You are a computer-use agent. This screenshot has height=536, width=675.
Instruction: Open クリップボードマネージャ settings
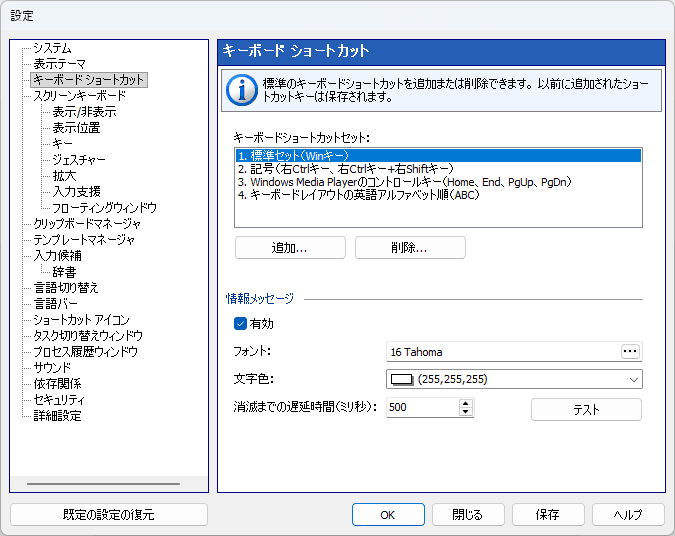(x=87, y=223)
